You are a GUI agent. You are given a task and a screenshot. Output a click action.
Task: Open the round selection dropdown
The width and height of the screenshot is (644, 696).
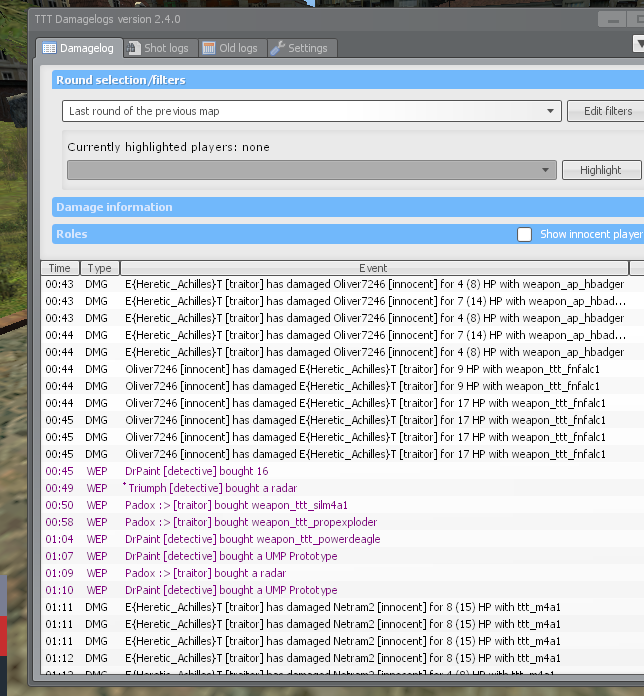(x=551, y=111)
